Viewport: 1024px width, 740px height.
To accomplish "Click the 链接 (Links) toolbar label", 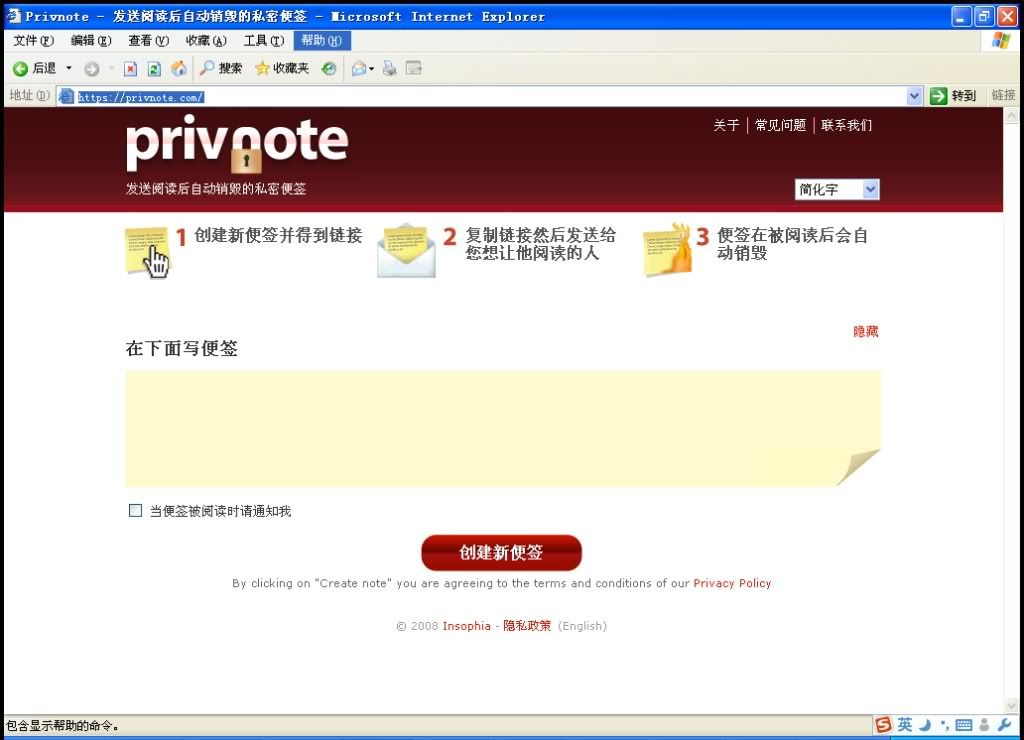I will point(1003,95).
